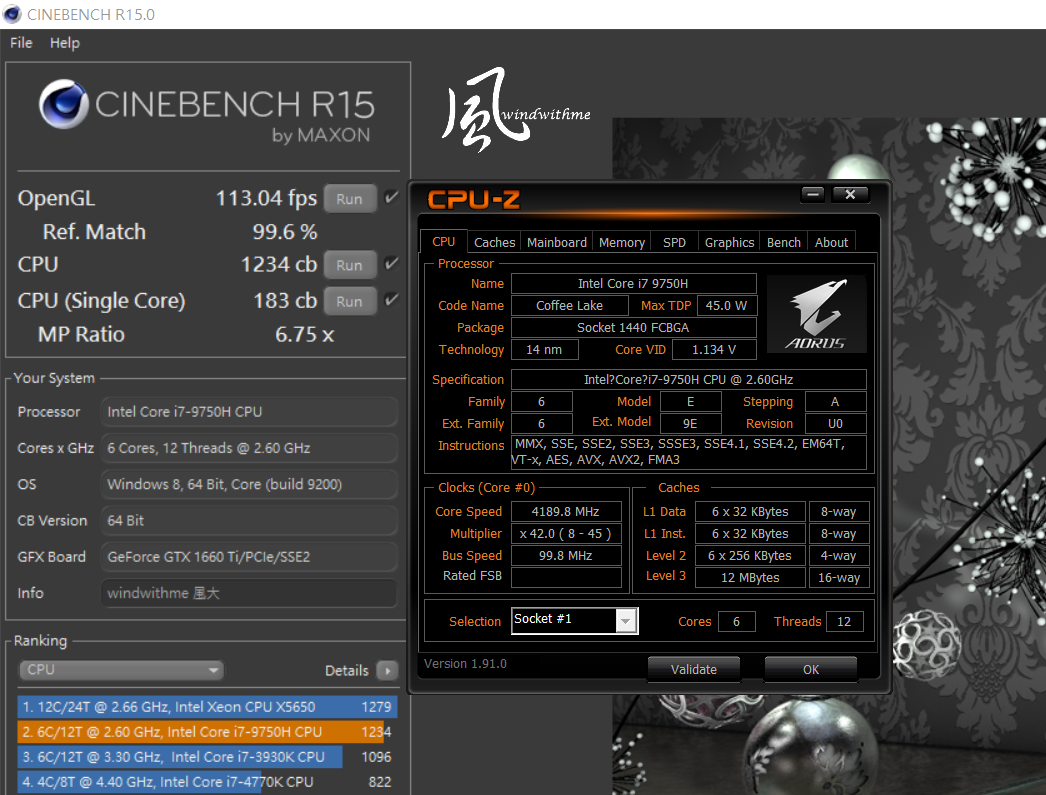Run the OpenGL benchmark
Image resolution: width=1046 pixels, height=795 pixels.
click(x=350, y=199)
